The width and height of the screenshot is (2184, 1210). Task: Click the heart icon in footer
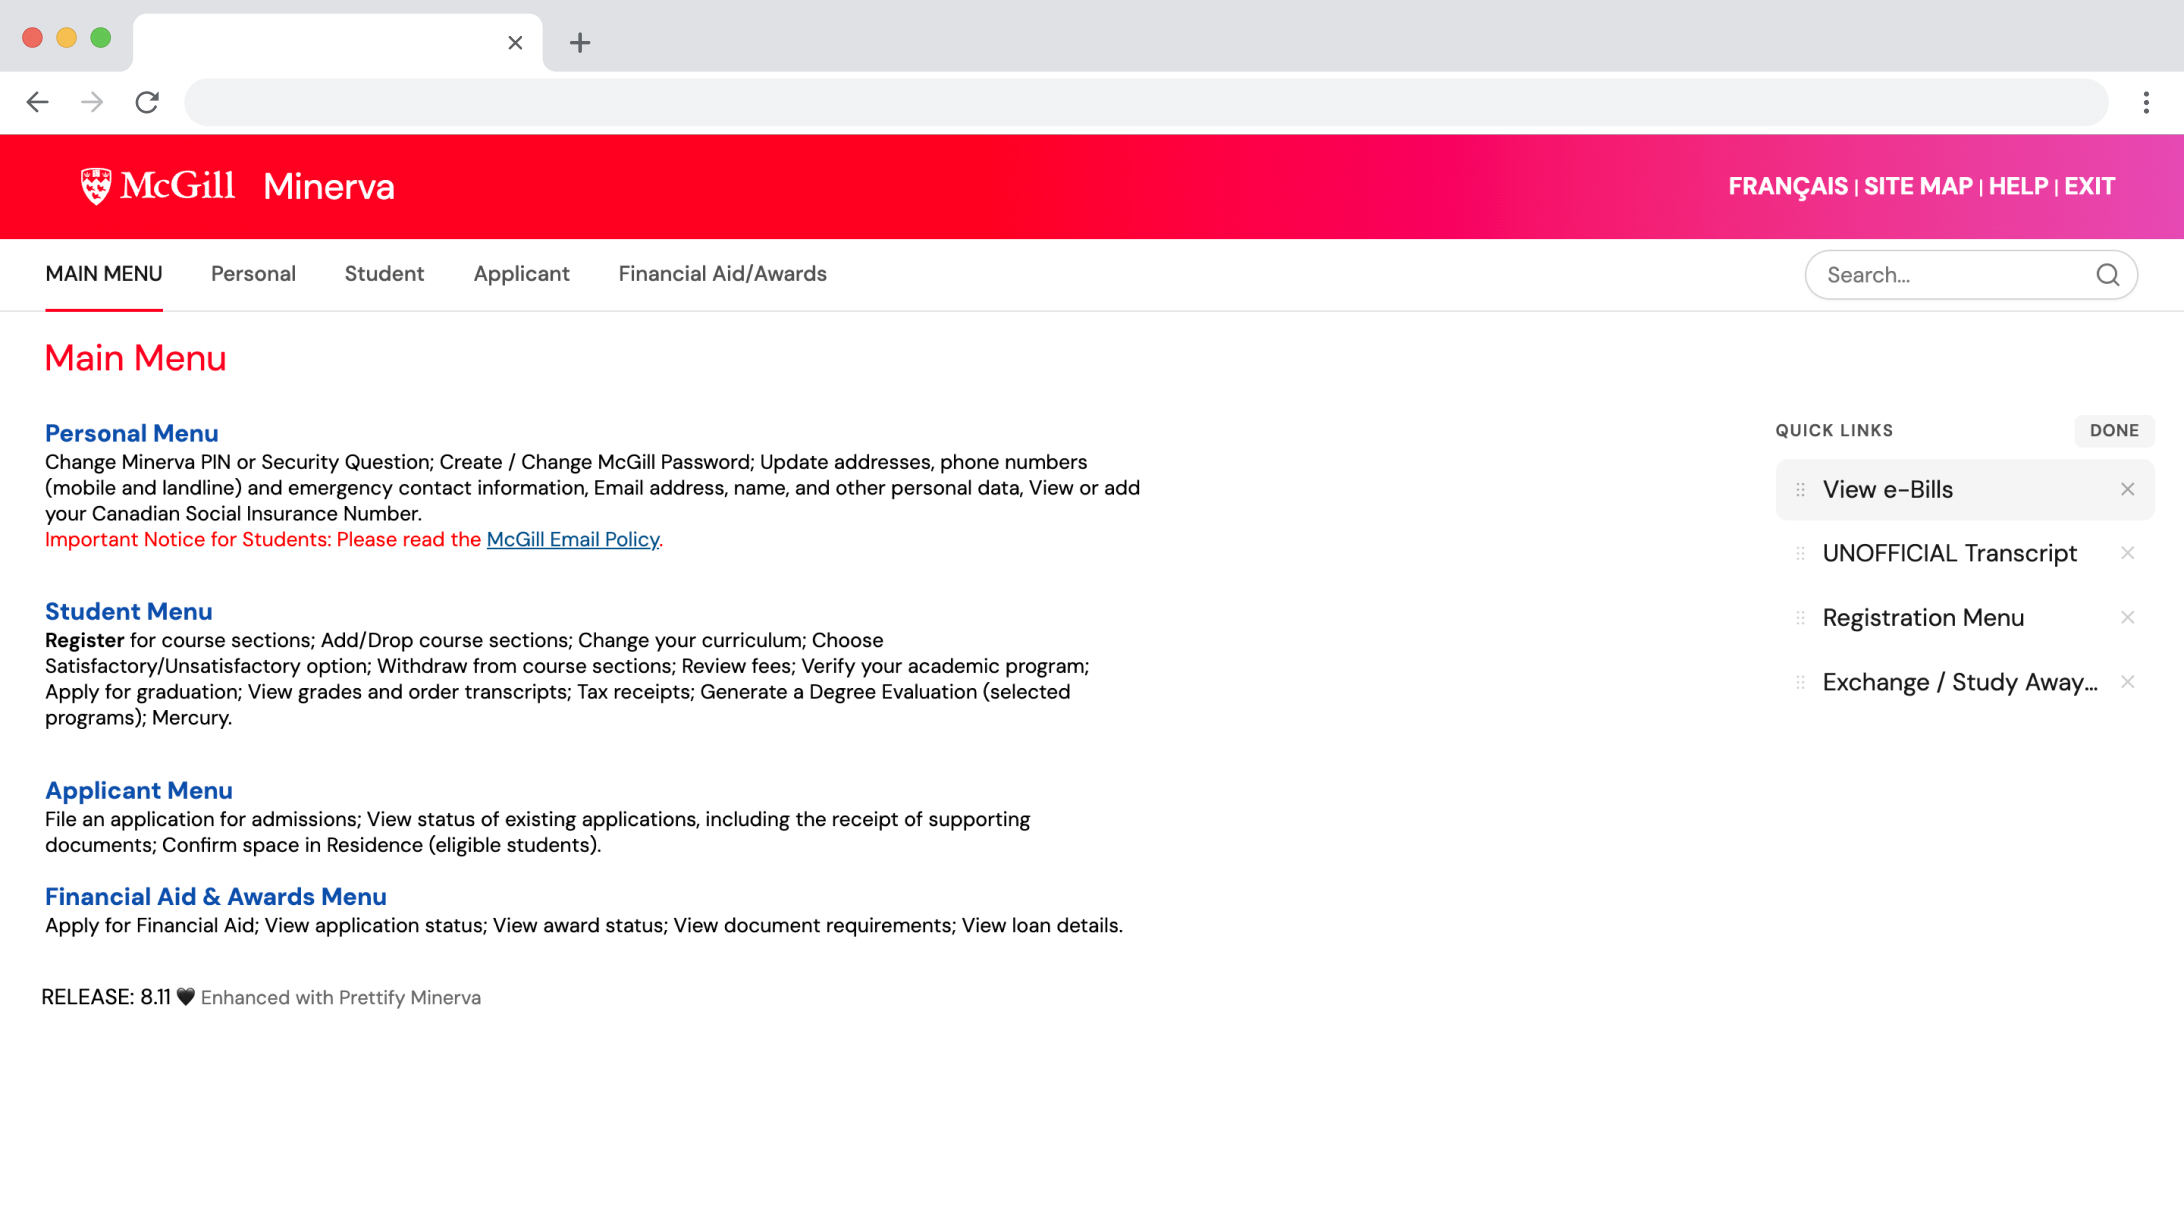click(186, 997)
